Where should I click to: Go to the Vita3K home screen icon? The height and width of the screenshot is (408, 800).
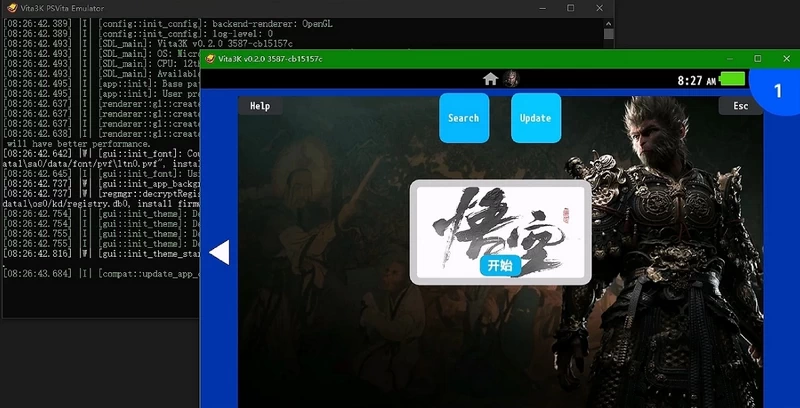click(x=490, y=79)
